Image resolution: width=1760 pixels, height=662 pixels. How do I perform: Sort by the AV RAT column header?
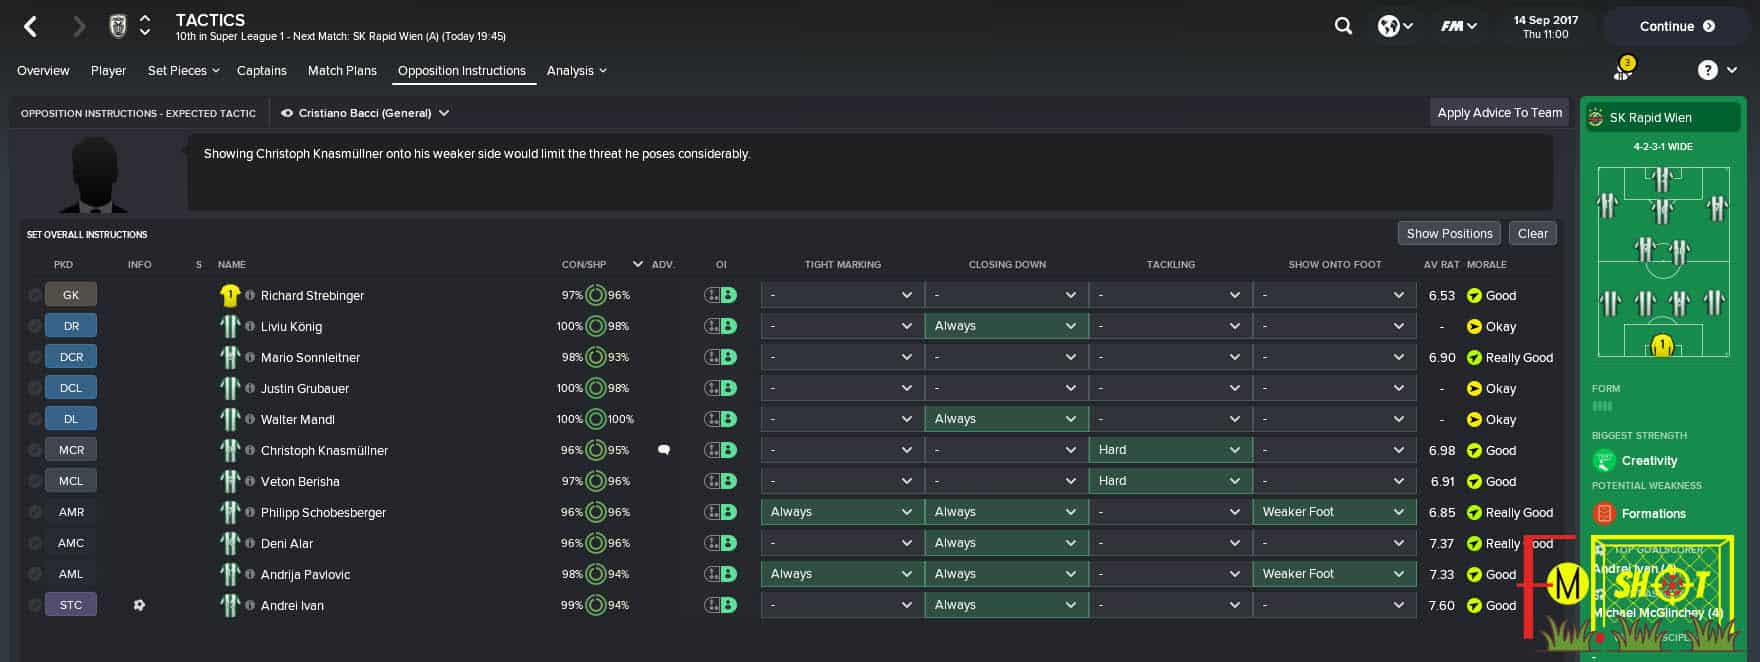click(1441, 265)
